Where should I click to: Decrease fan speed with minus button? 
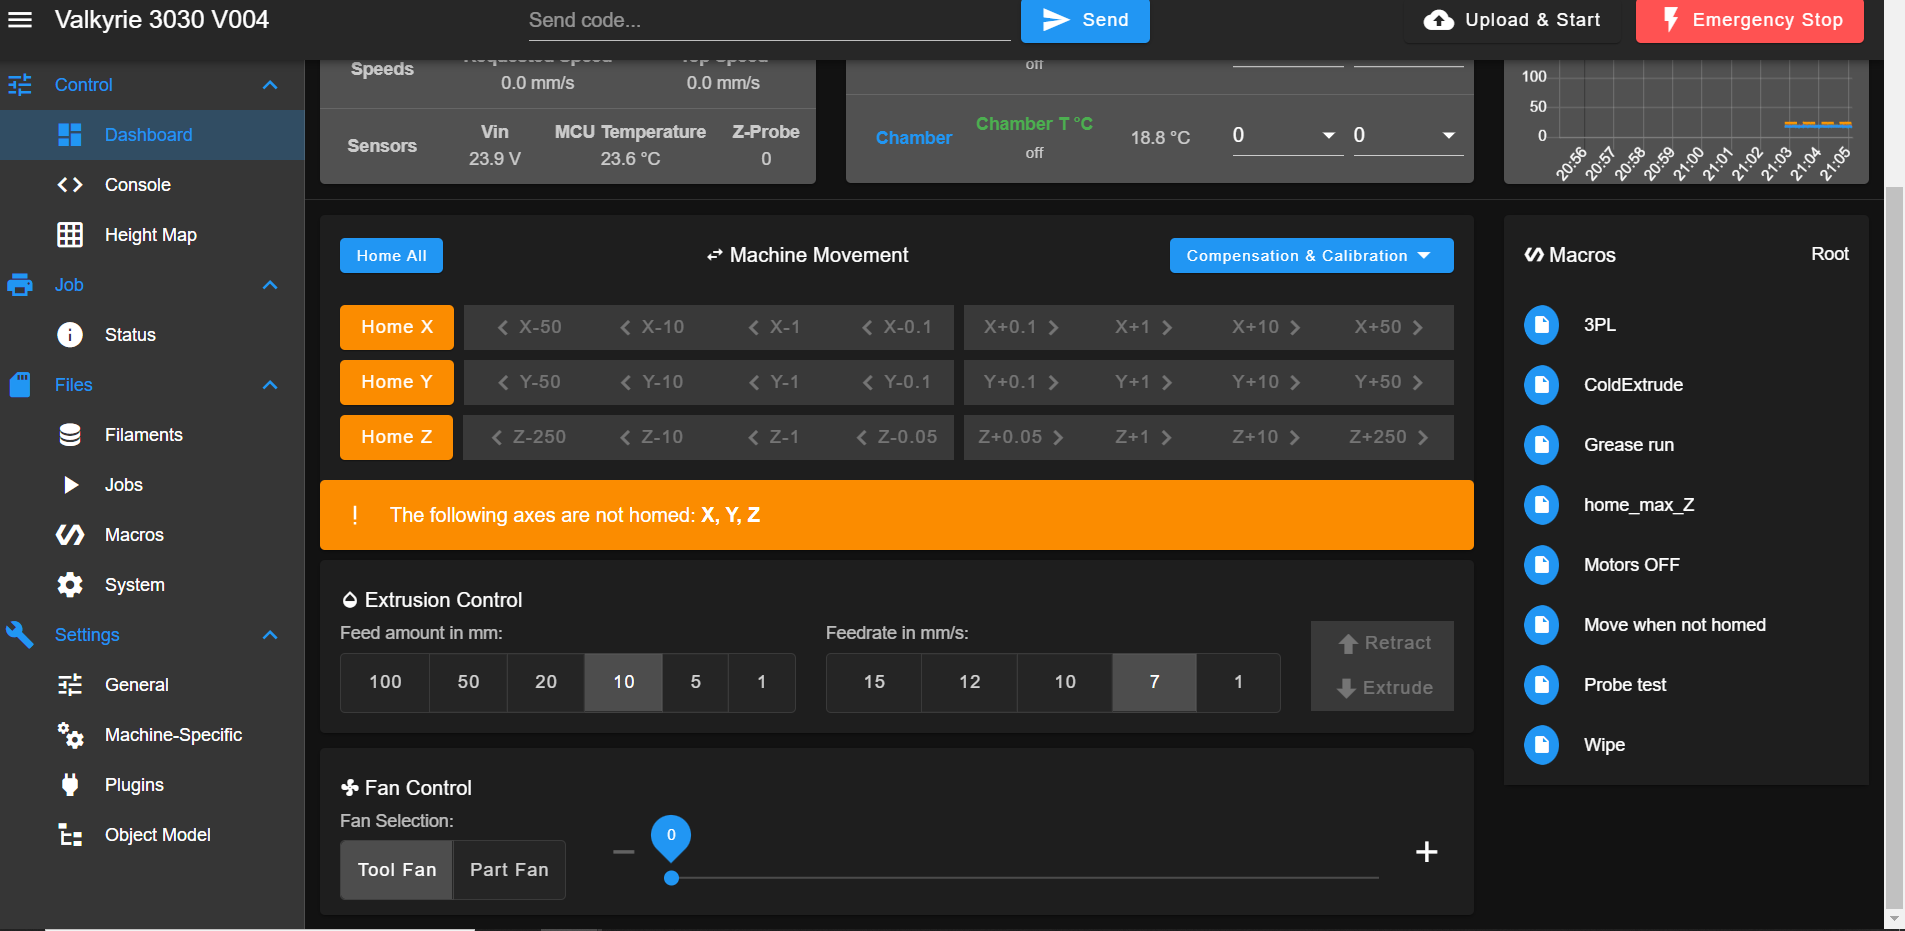tap(624, 852)
